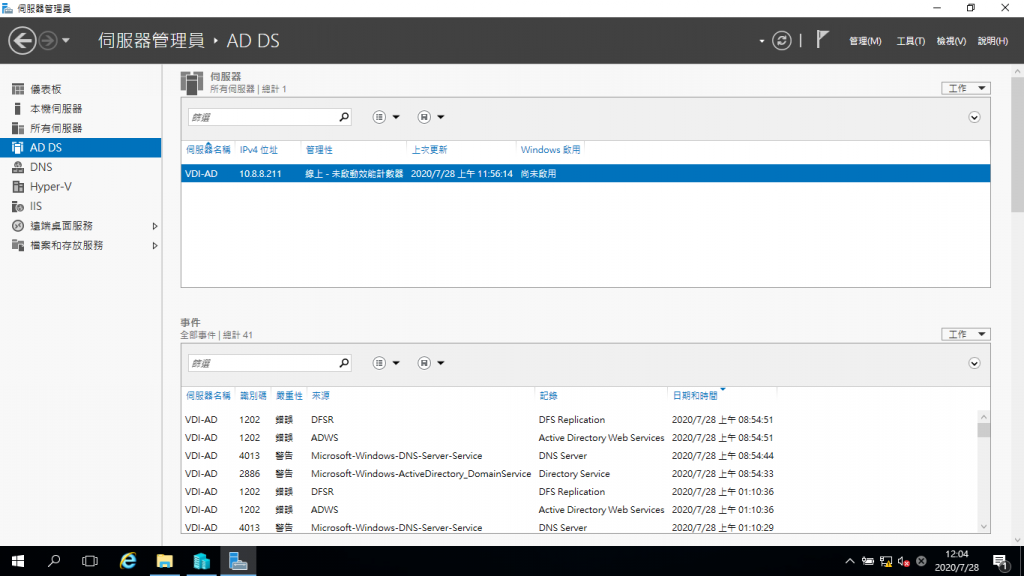Sort servers by 管理性 column
This screenshot has width=1024, height=576.
click(319, 150)
